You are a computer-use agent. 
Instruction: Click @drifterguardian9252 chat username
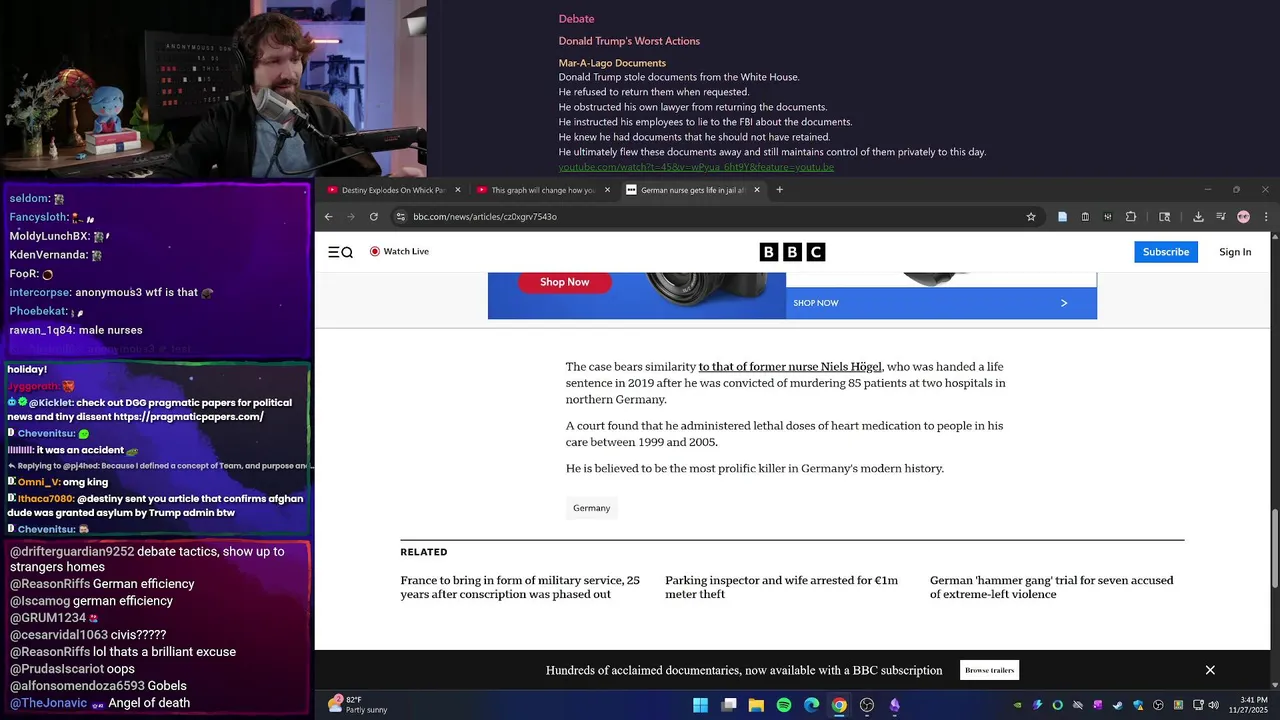[72, 552]
